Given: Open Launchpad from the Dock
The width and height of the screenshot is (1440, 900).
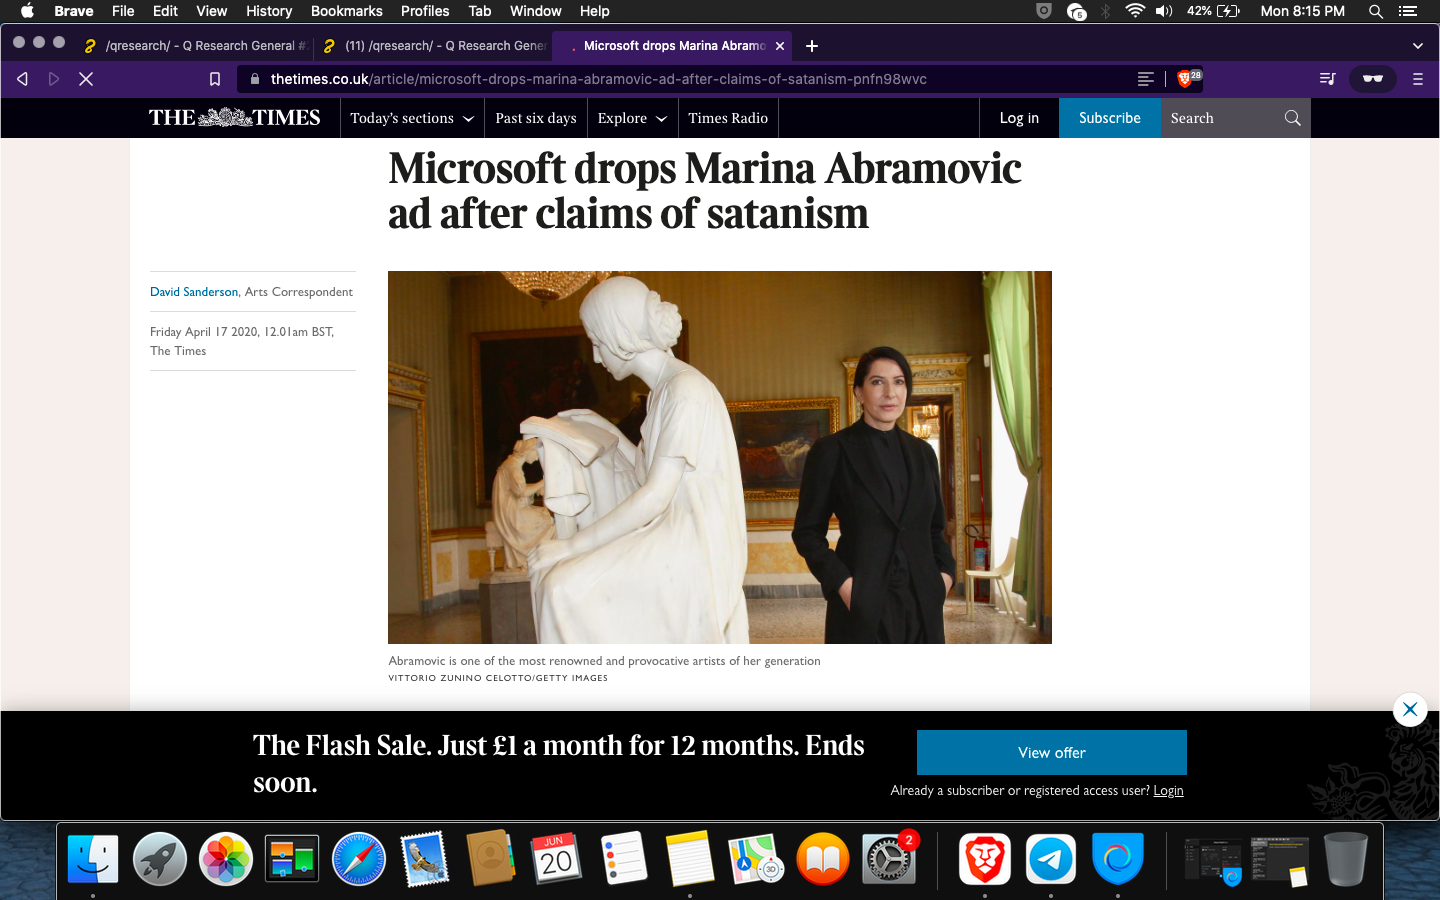Looking at the screenshot, I should [x=160, y=859].
